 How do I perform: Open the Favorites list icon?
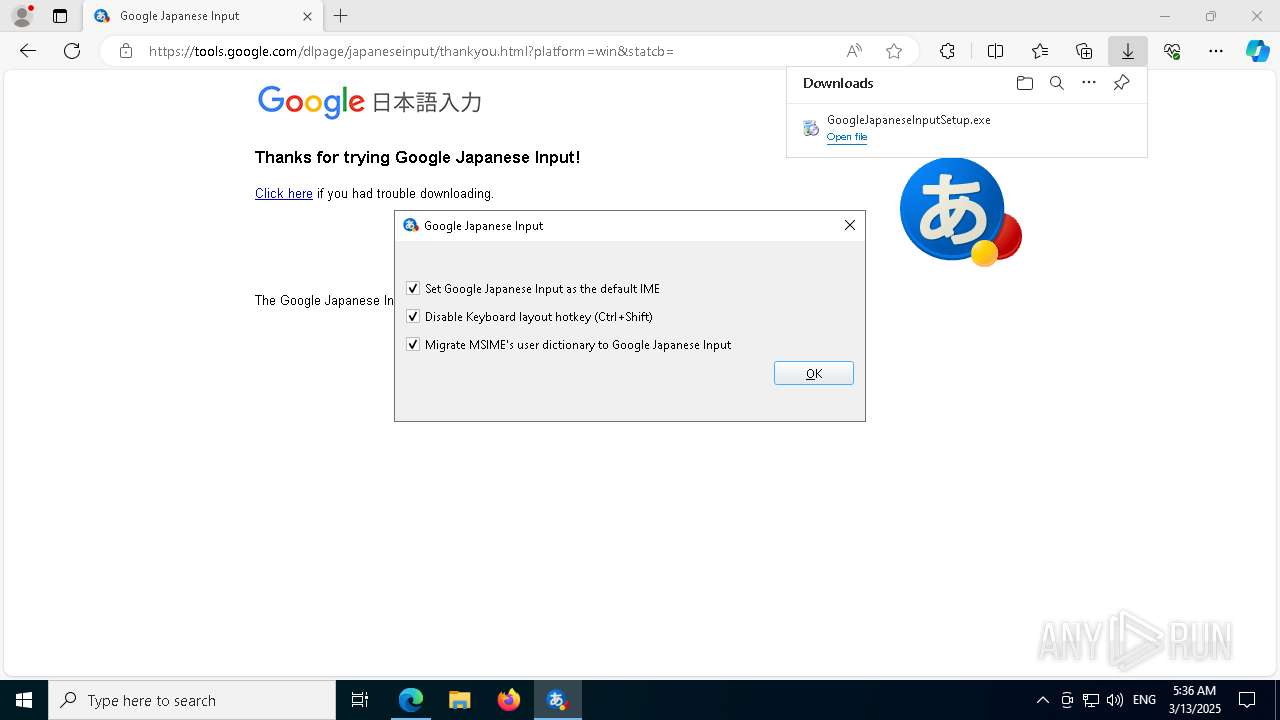(1040, 51)
